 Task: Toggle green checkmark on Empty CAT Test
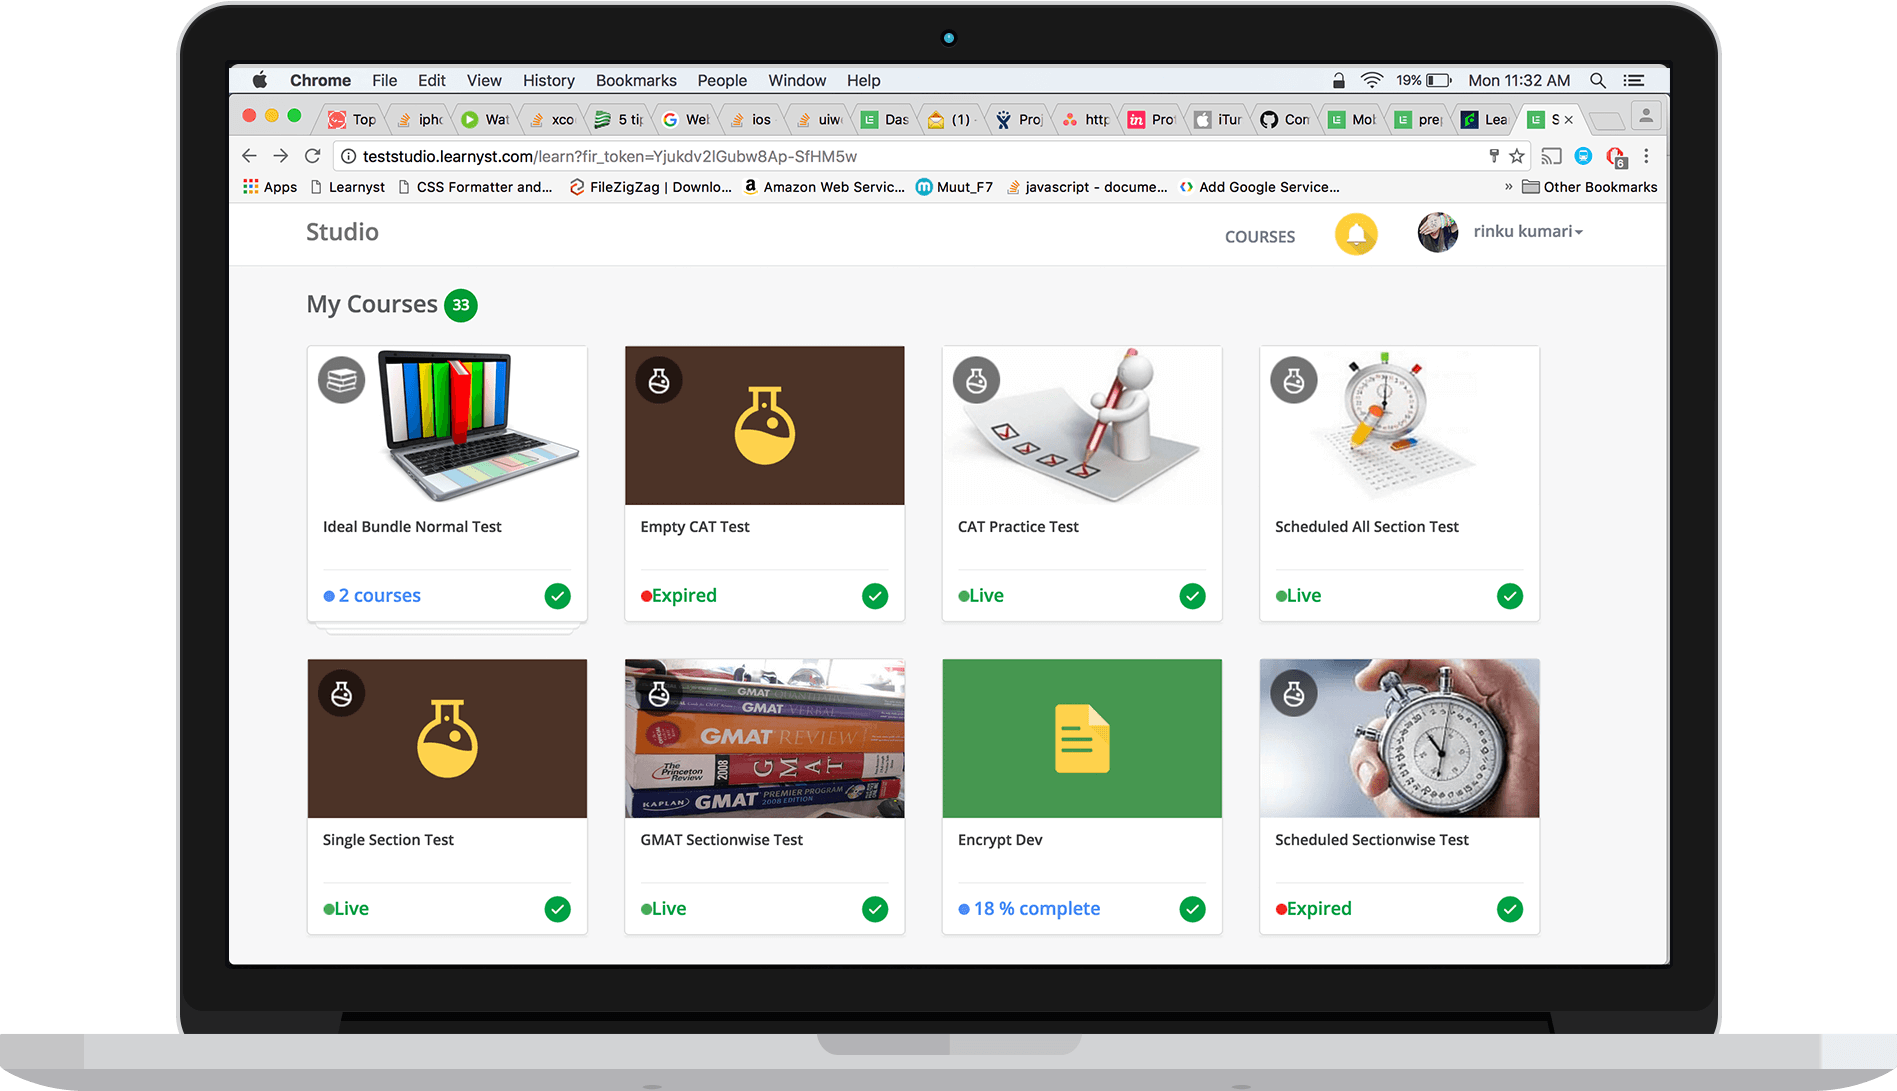point(875,596)
